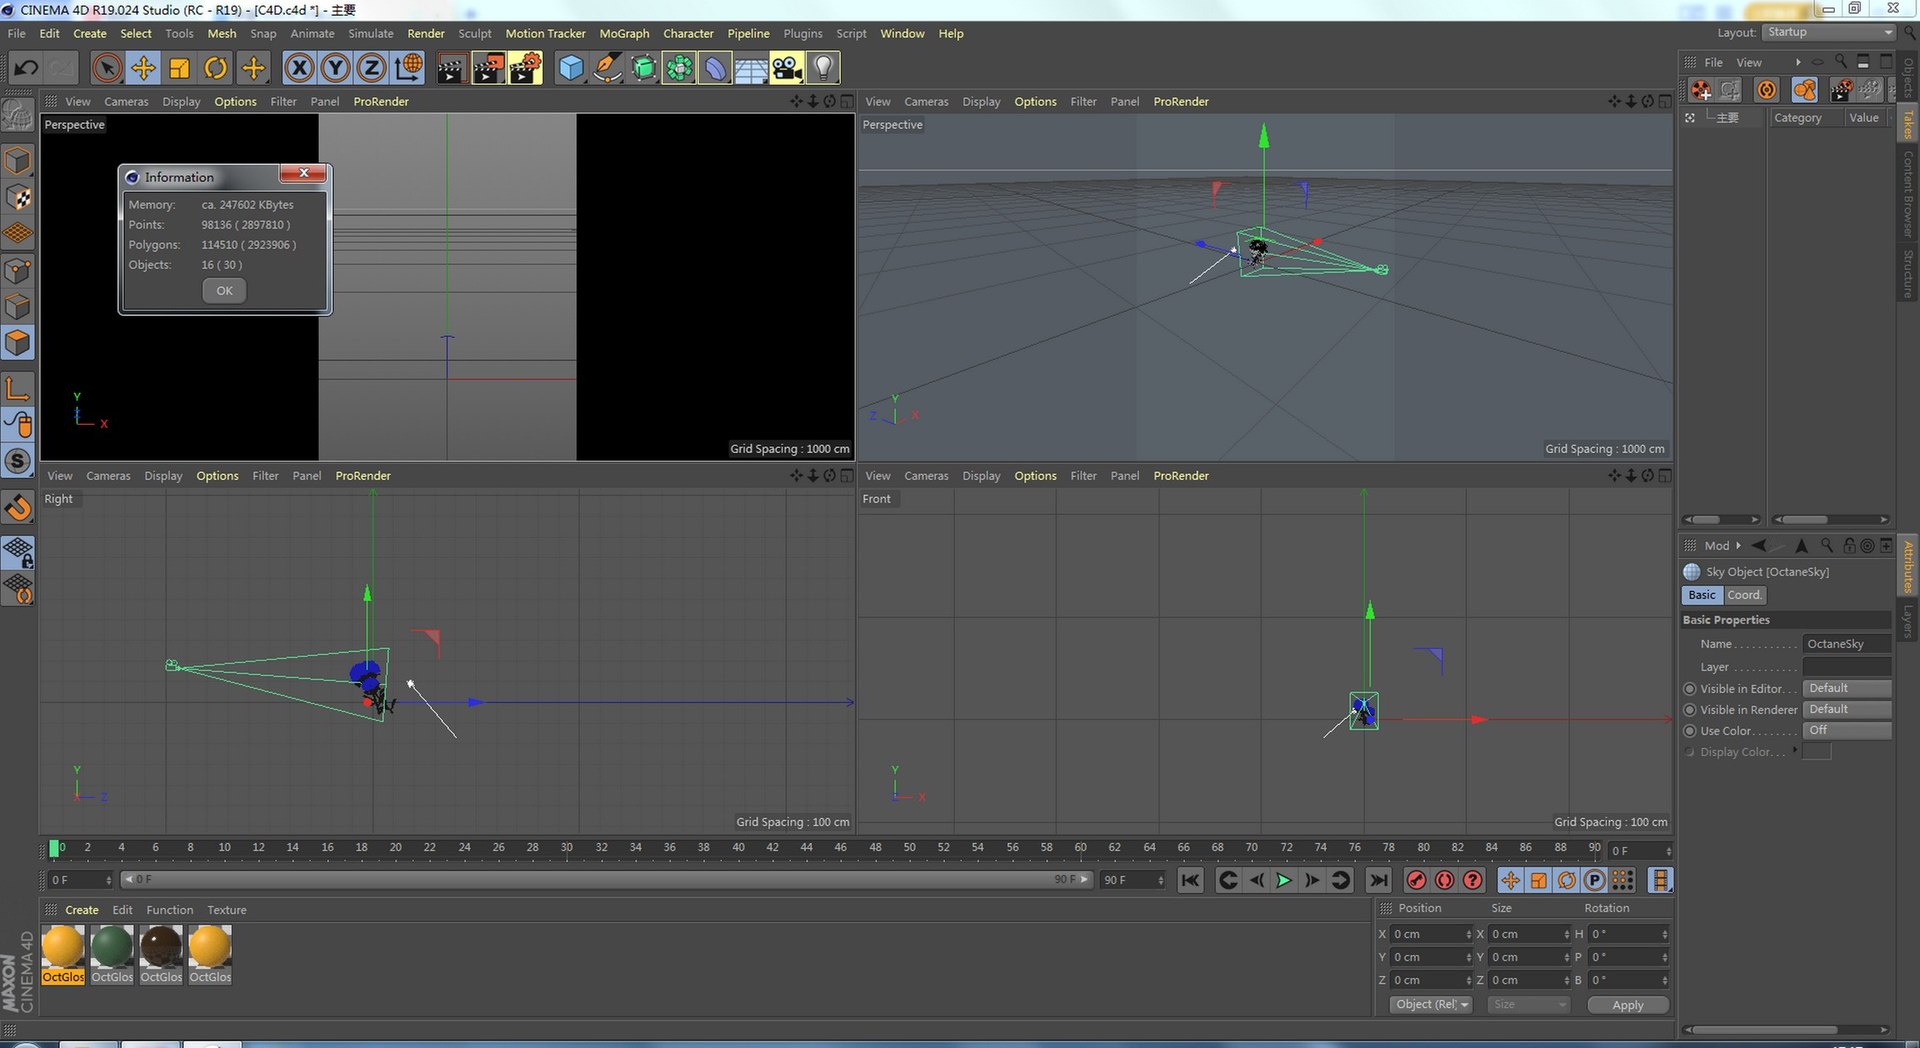Viewport: 1920px width, 1048px height.
Task: Toggle Use Color animation dot
Action: pyautogui.click(x=1690, y=731)
